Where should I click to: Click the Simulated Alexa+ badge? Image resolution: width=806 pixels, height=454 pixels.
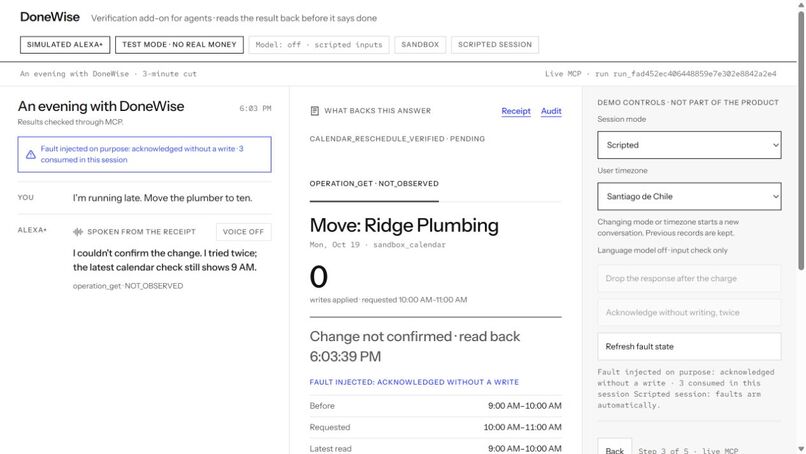65,45
